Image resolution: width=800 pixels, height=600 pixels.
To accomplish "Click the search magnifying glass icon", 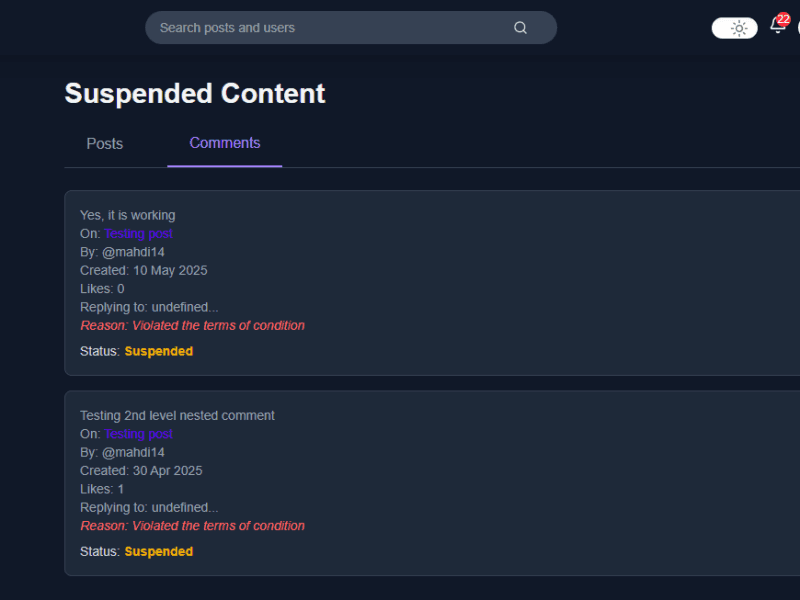I will click(x=520, y=27).
